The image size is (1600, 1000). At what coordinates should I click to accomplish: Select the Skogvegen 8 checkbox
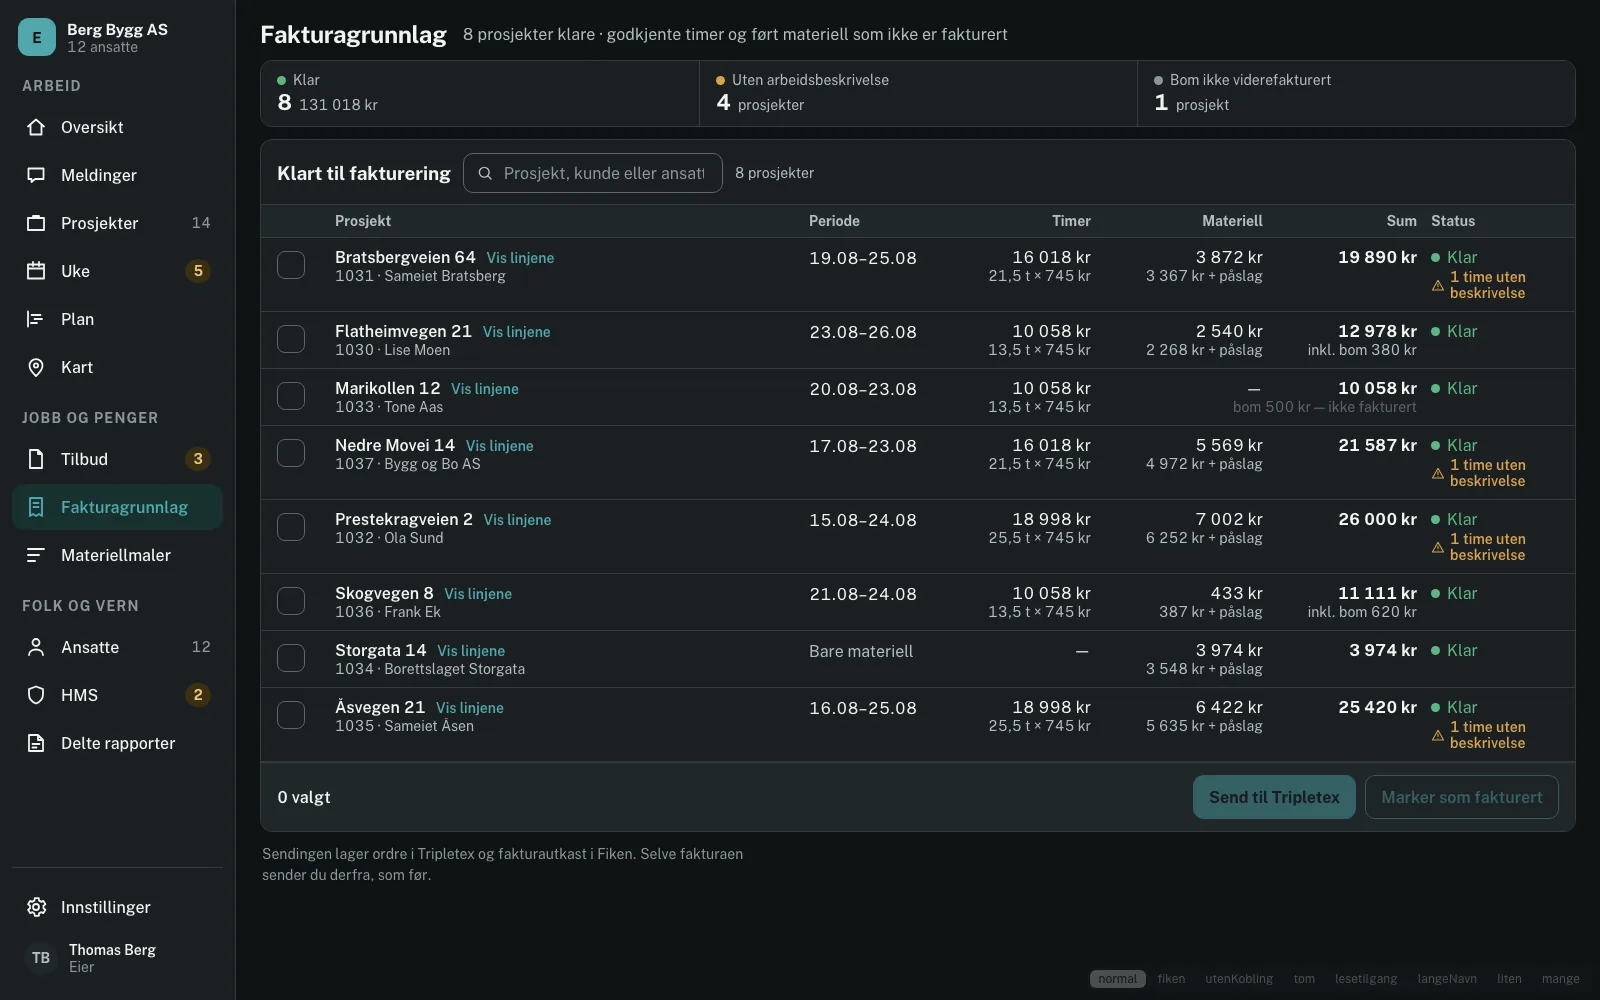click(x=291, y=601)
